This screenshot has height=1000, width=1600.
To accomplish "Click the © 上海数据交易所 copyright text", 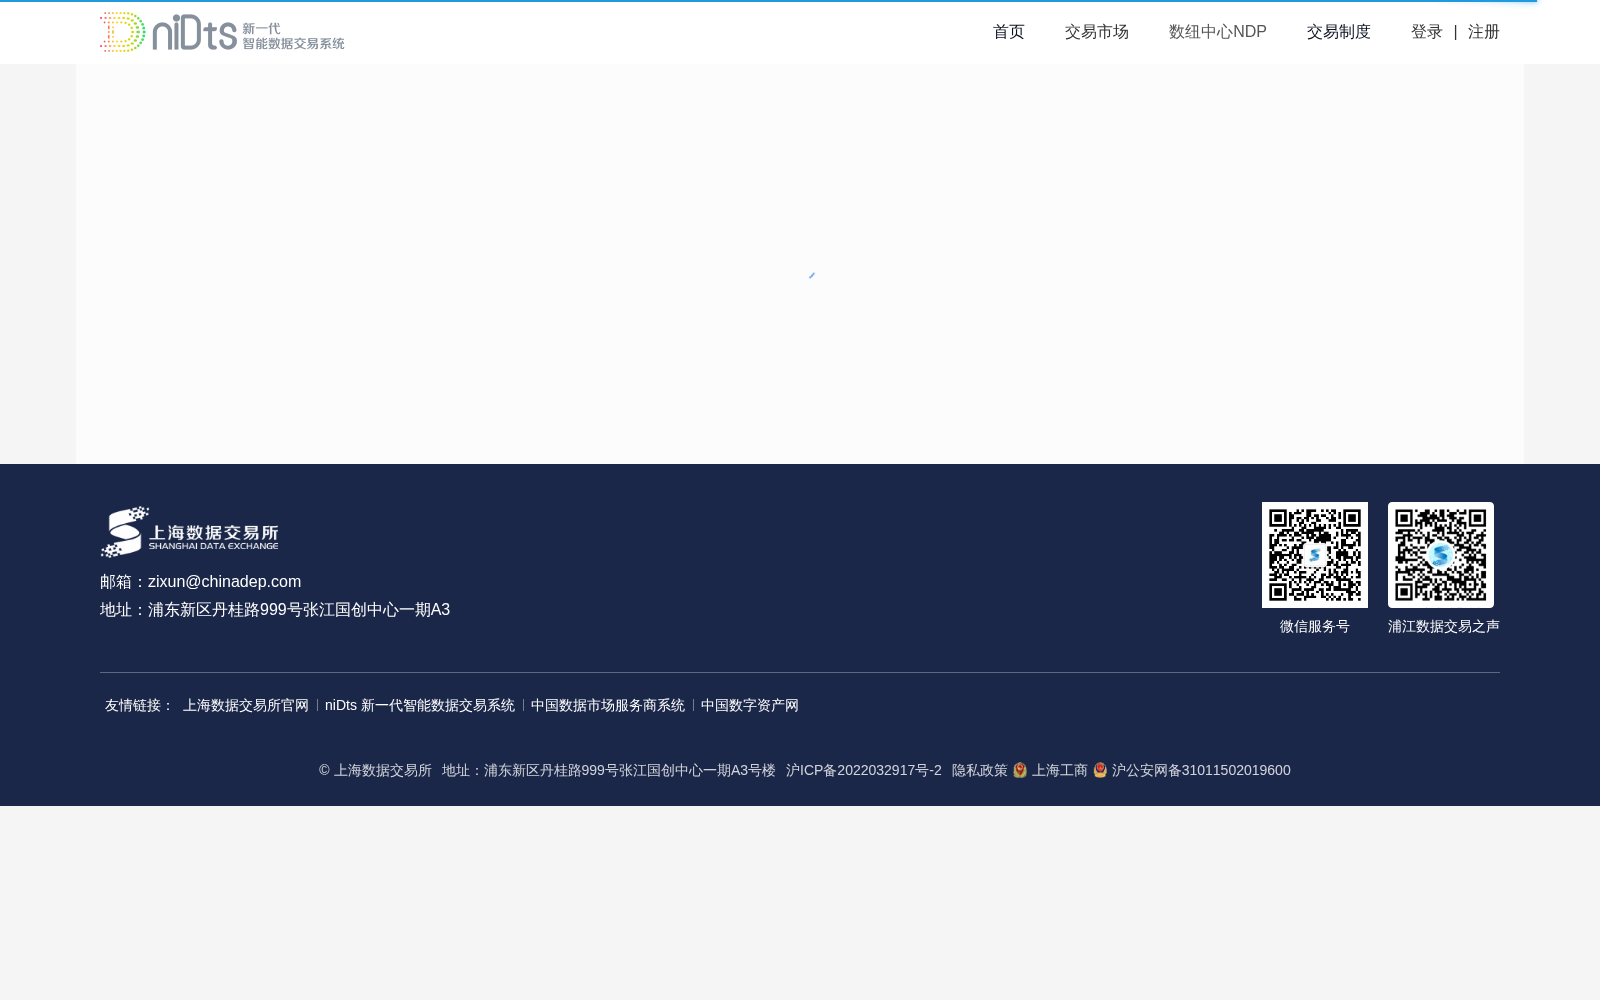I will pos(375,771).
